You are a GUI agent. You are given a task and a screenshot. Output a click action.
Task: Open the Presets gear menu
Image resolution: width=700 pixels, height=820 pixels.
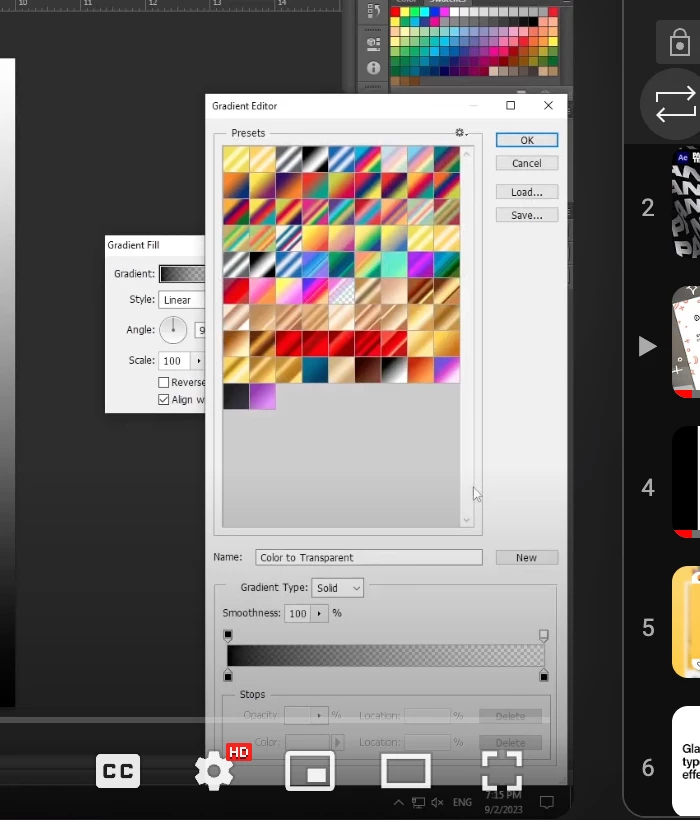point(460,133)
